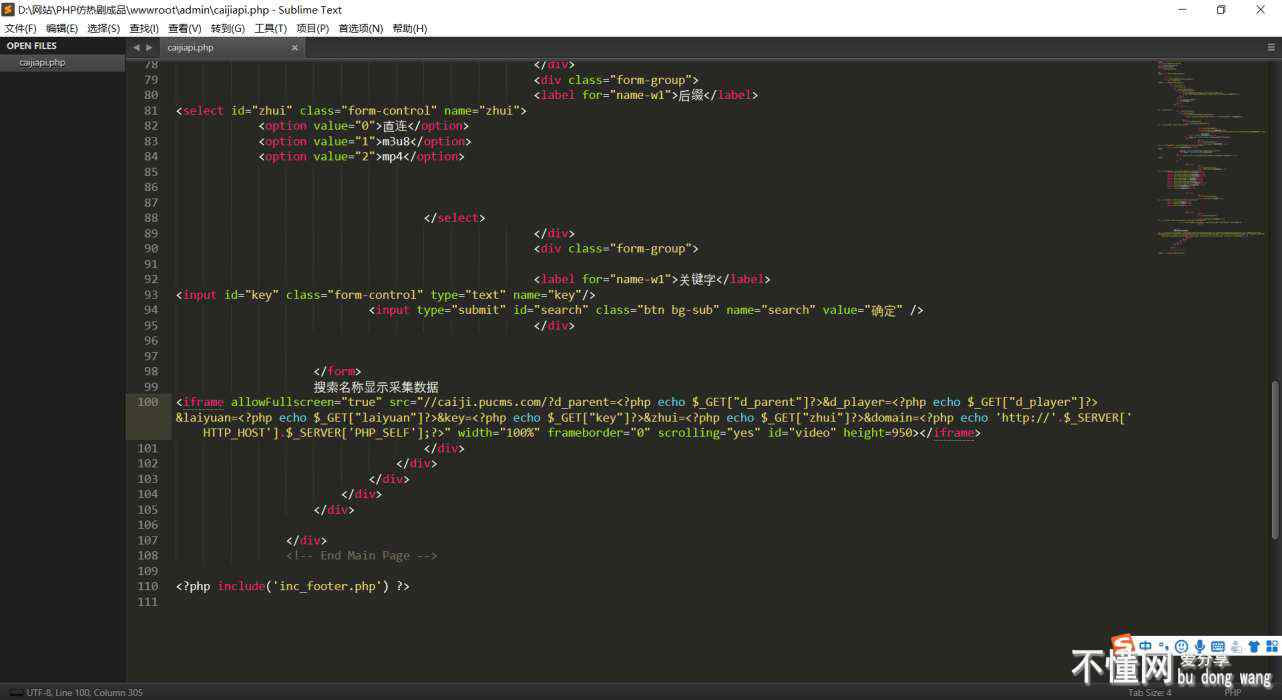Click the Sogou voice input microphone
The image size is (1282, 700).
1200,647
